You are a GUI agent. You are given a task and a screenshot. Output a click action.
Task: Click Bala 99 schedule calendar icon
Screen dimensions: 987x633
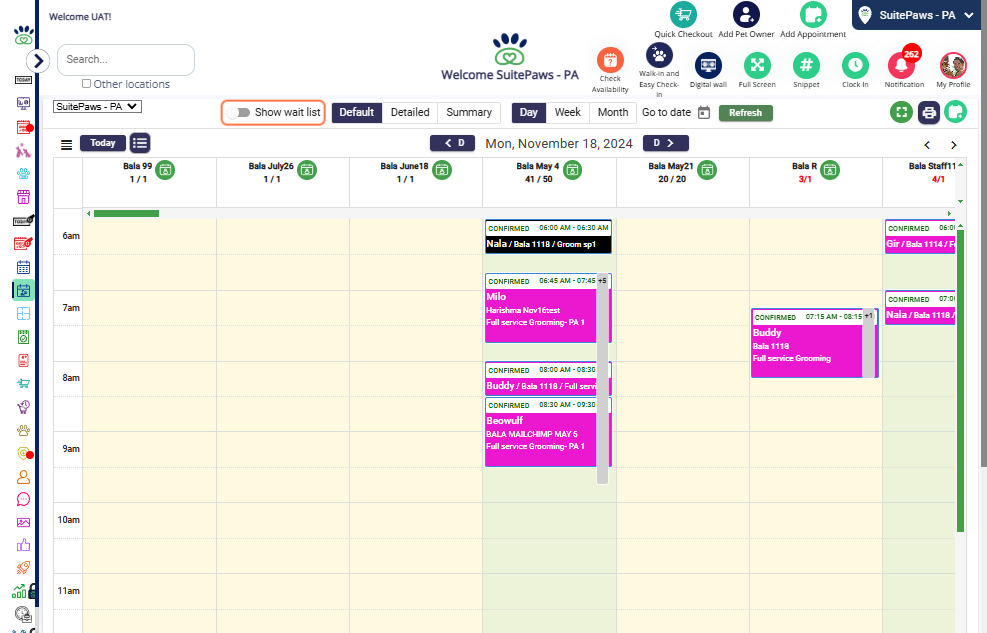coord(165,170)
